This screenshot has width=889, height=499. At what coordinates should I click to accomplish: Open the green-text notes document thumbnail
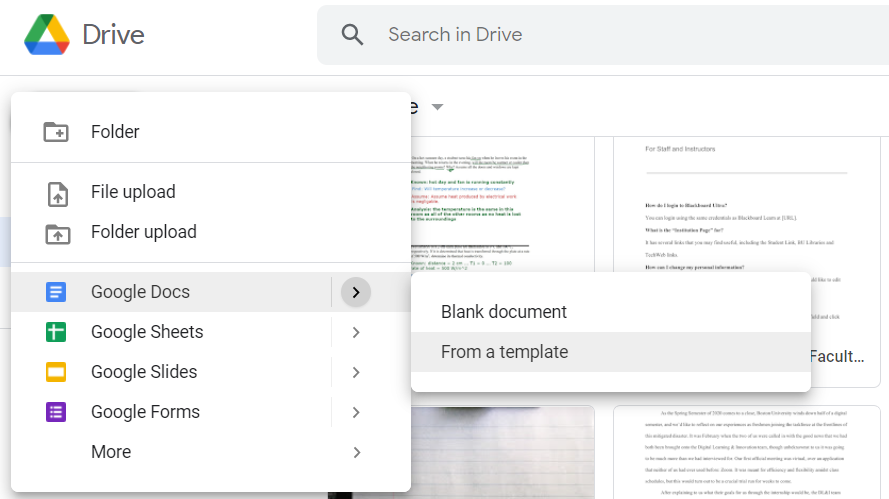[x=503, y=204]
